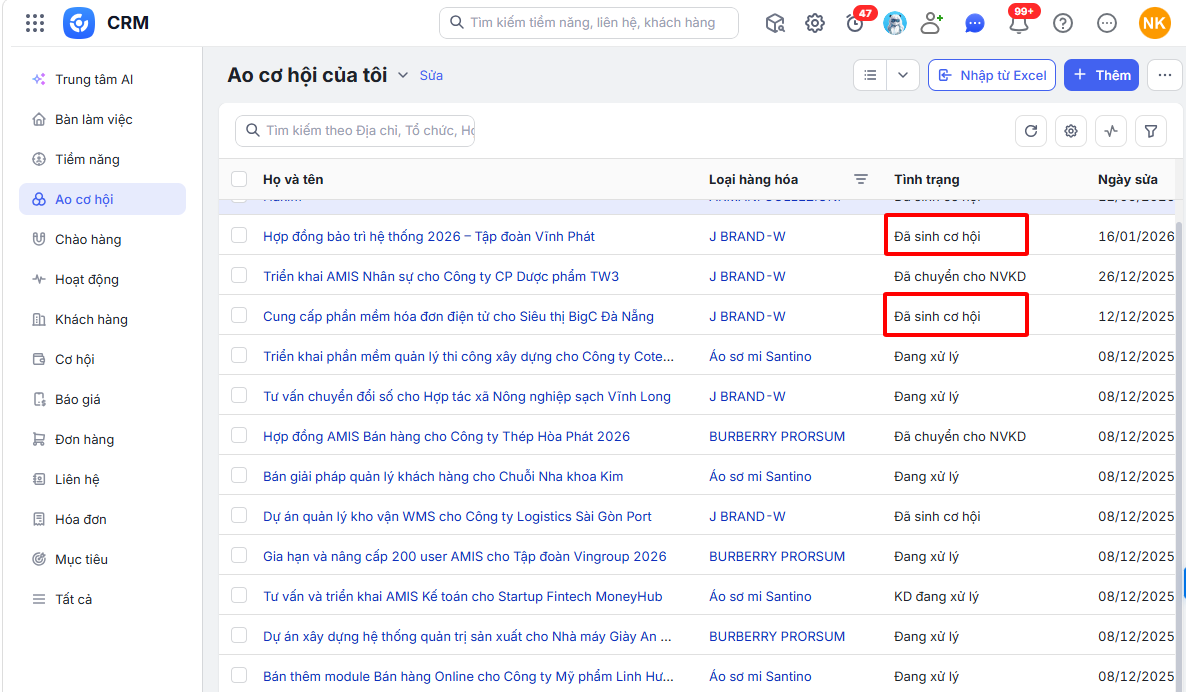Refresh the opportunity pool list
1186x692 pixels.
point(1031,131)
